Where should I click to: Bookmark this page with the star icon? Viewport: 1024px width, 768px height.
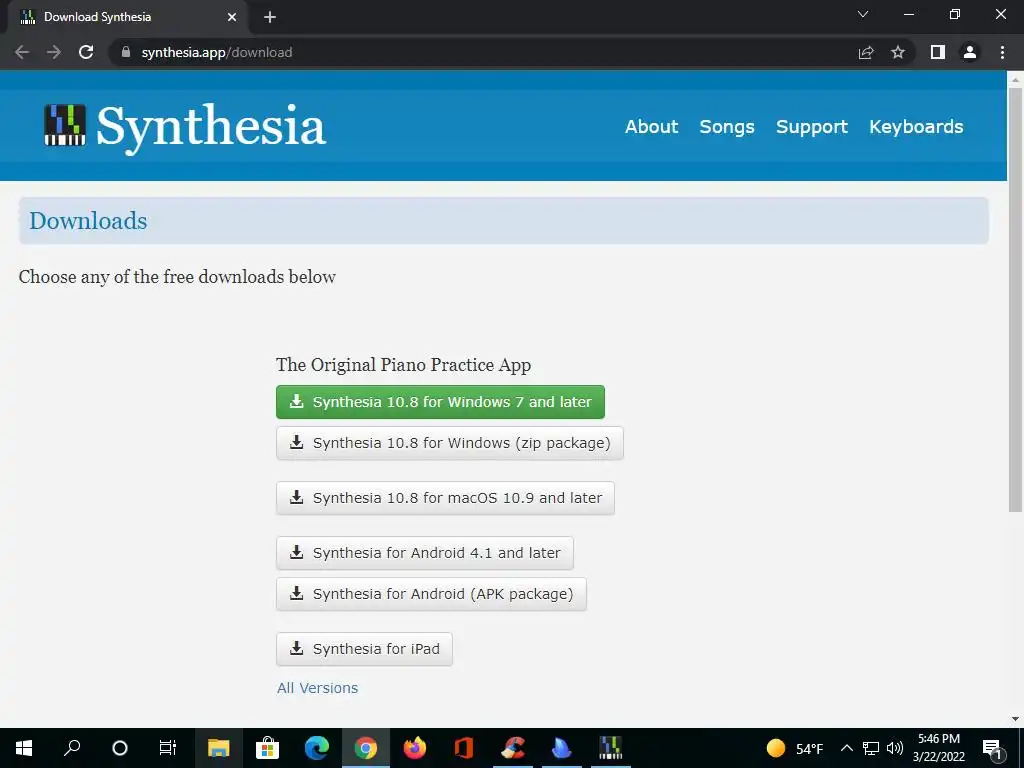click(x=898, y=52)
